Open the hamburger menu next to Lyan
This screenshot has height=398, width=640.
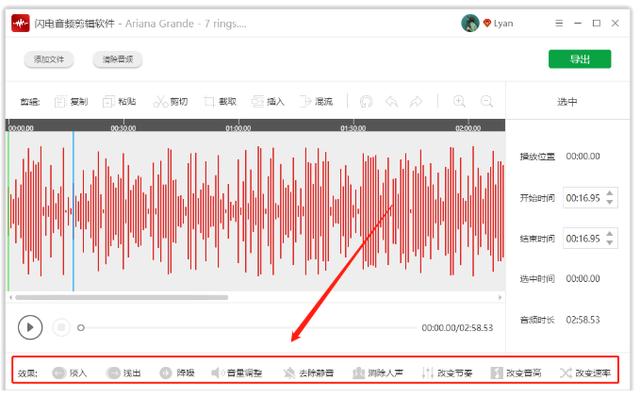(559, 23)
